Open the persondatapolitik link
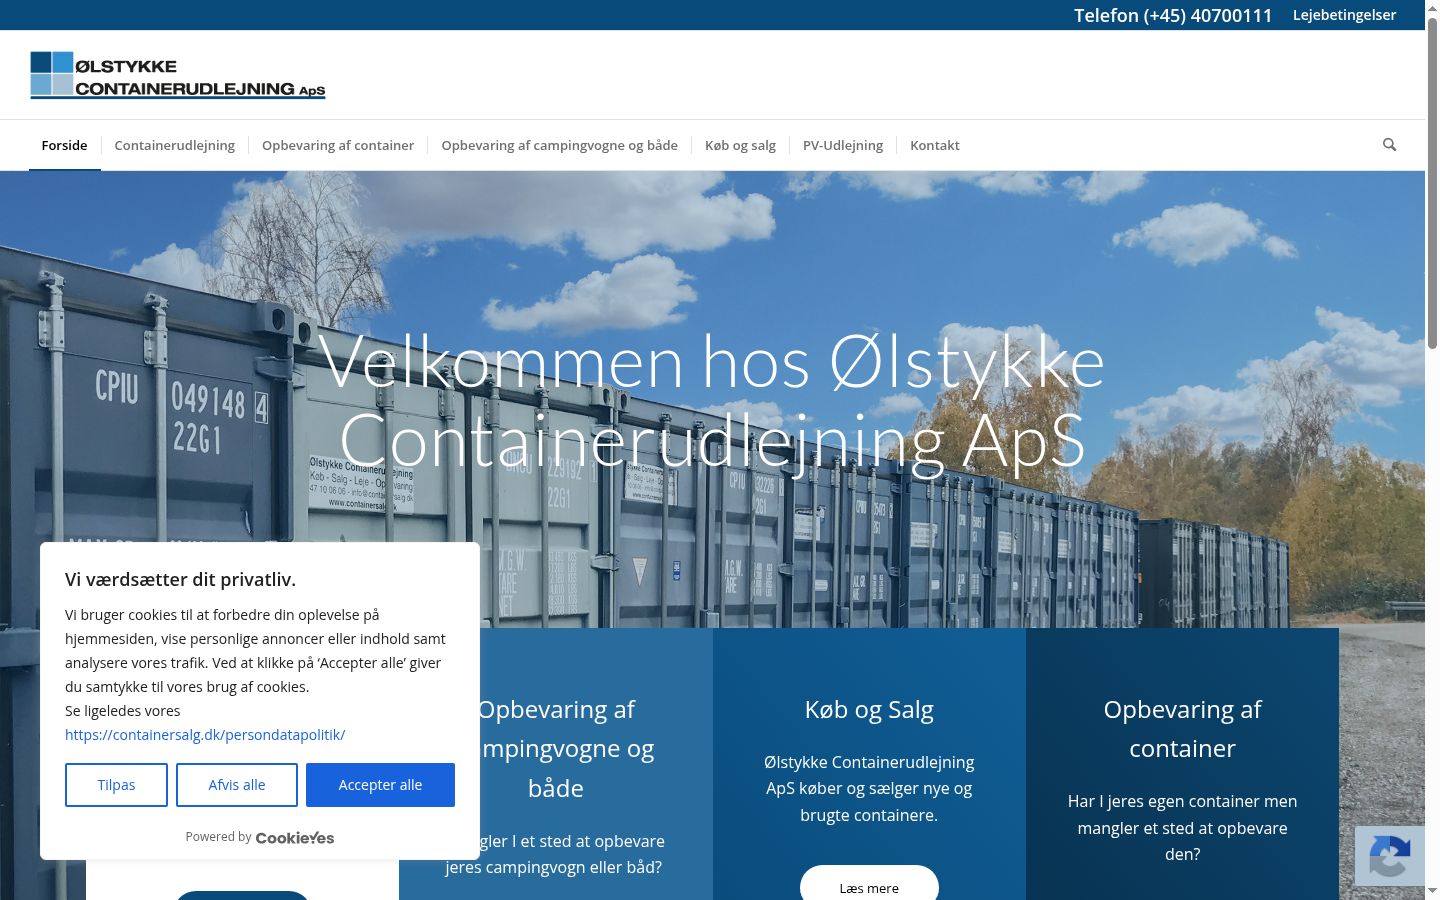This screenshot has width=1440, height=900. [205, 735]
